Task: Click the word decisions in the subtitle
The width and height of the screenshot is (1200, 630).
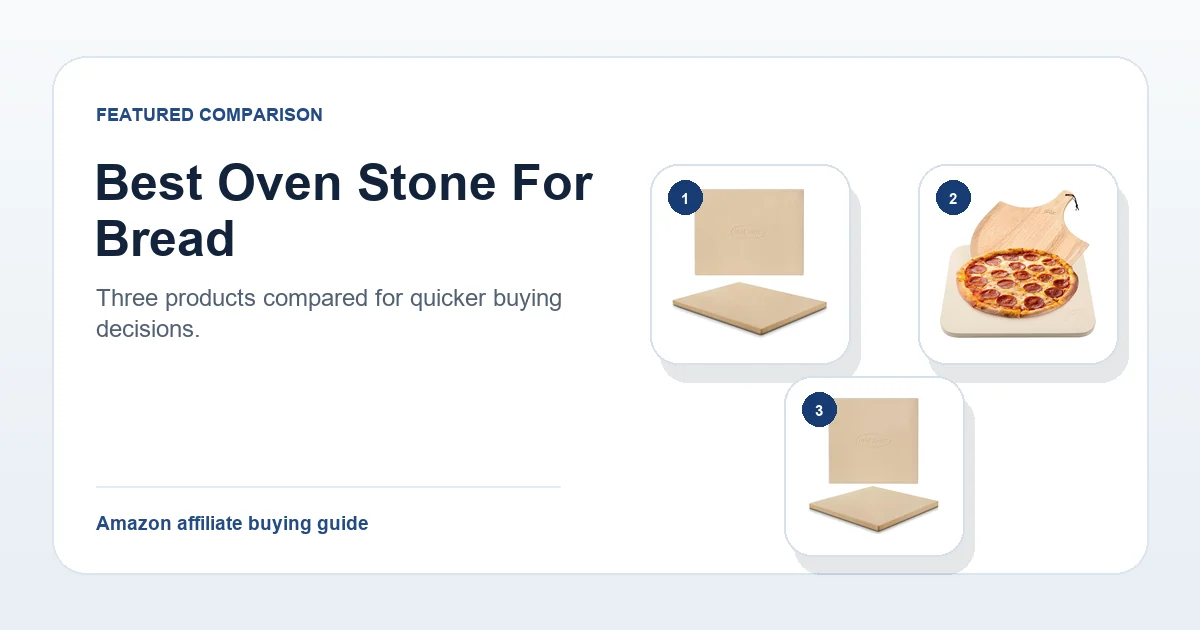Action: (148, 328)
